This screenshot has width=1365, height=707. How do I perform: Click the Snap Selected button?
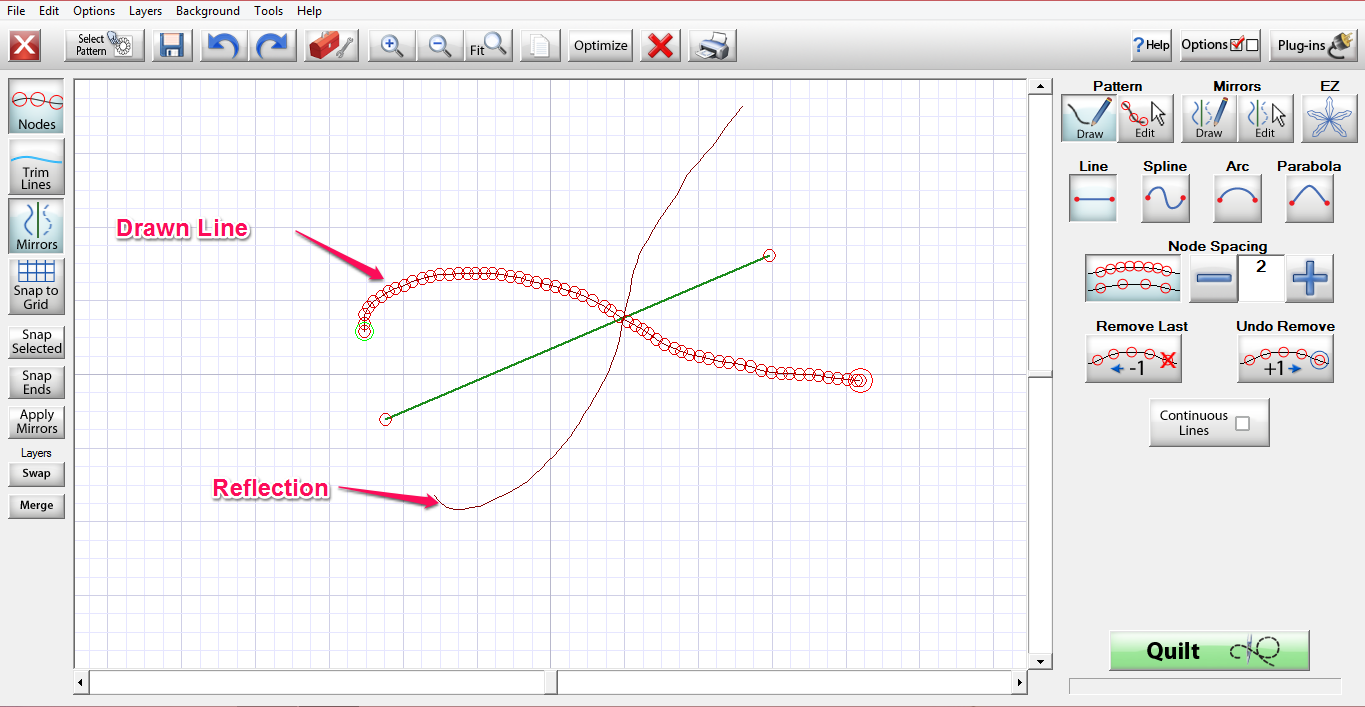(x=37, y=342)
